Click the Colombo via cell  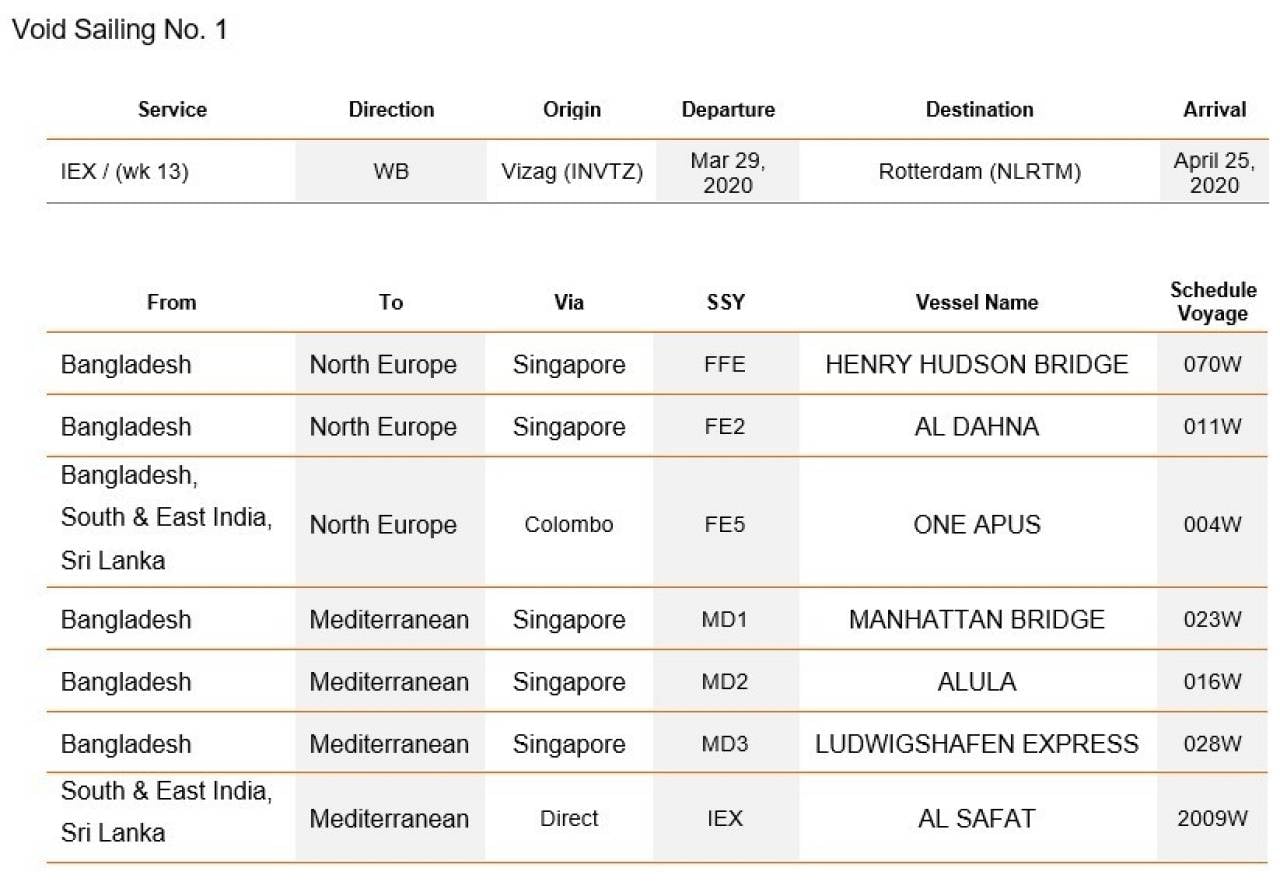pyautogui.click(x=569, y=525)
